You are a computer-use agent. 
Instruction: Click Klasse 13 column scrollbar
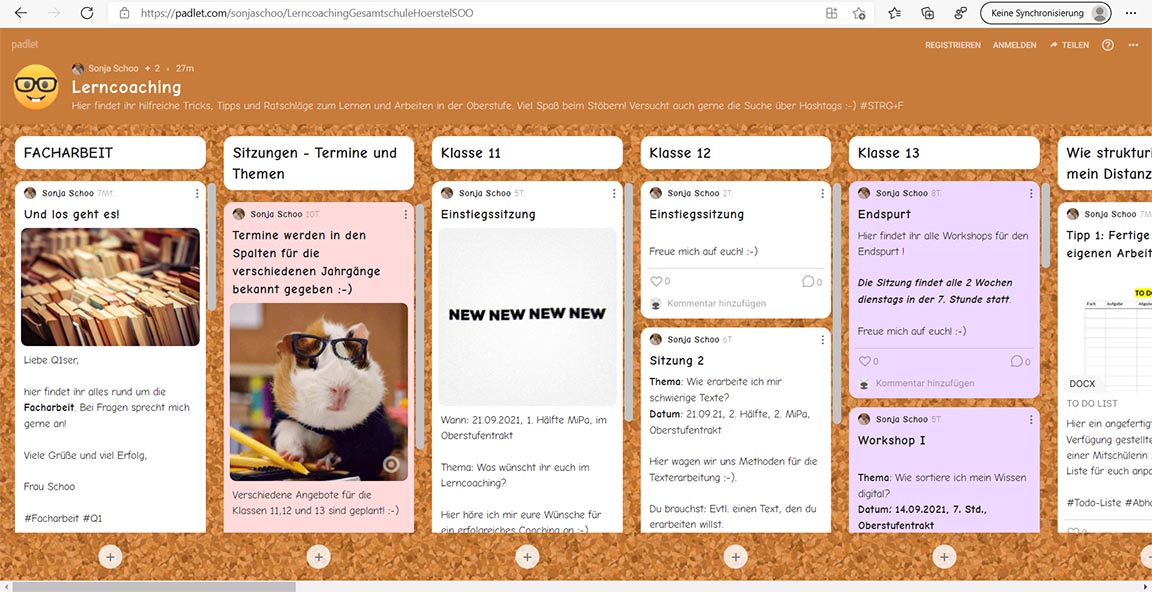tap(1045, 225)
